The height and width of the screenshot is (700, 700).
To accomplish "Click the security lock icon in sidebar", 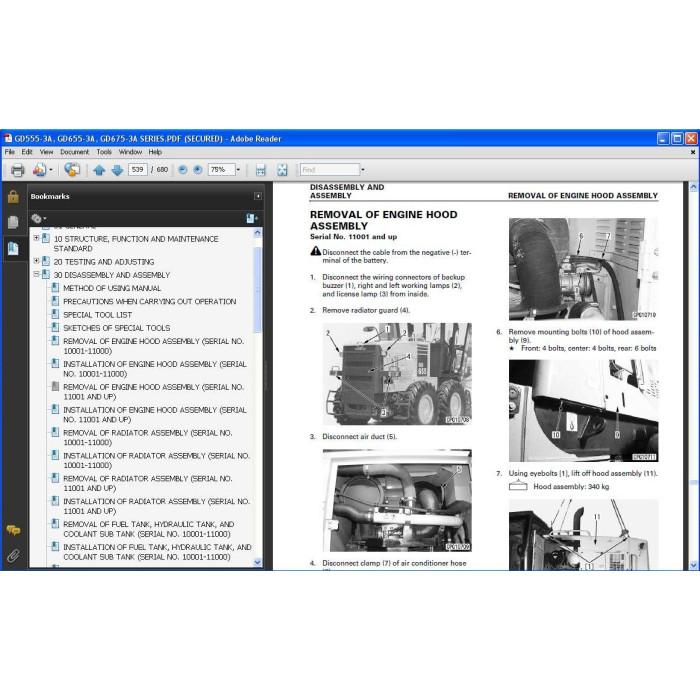I will click(13, 196).
